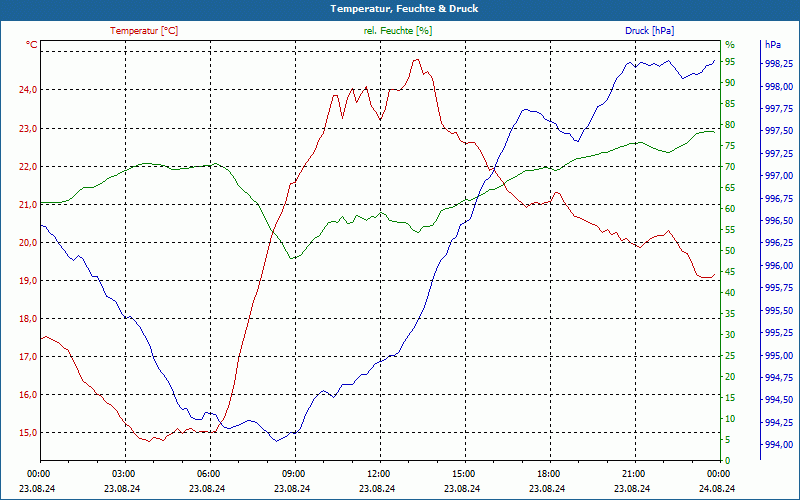The width and height of the screenshot is (800, 500).
Task: Click the blue '996,00' pressure axis value
Action: tap(778, 266)
